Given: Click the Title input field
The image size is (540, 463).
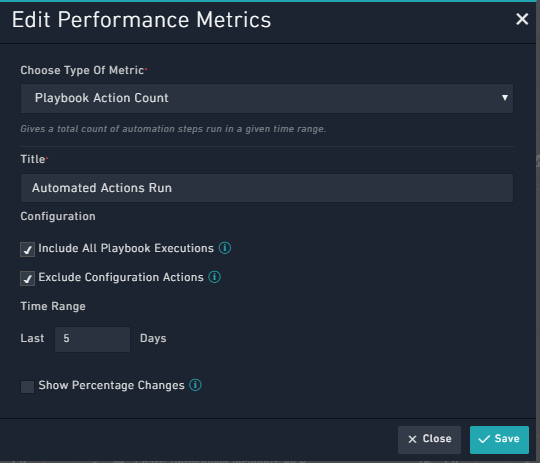Looking at the screenshot, I should pyautogui.click(x=267, y=188).
